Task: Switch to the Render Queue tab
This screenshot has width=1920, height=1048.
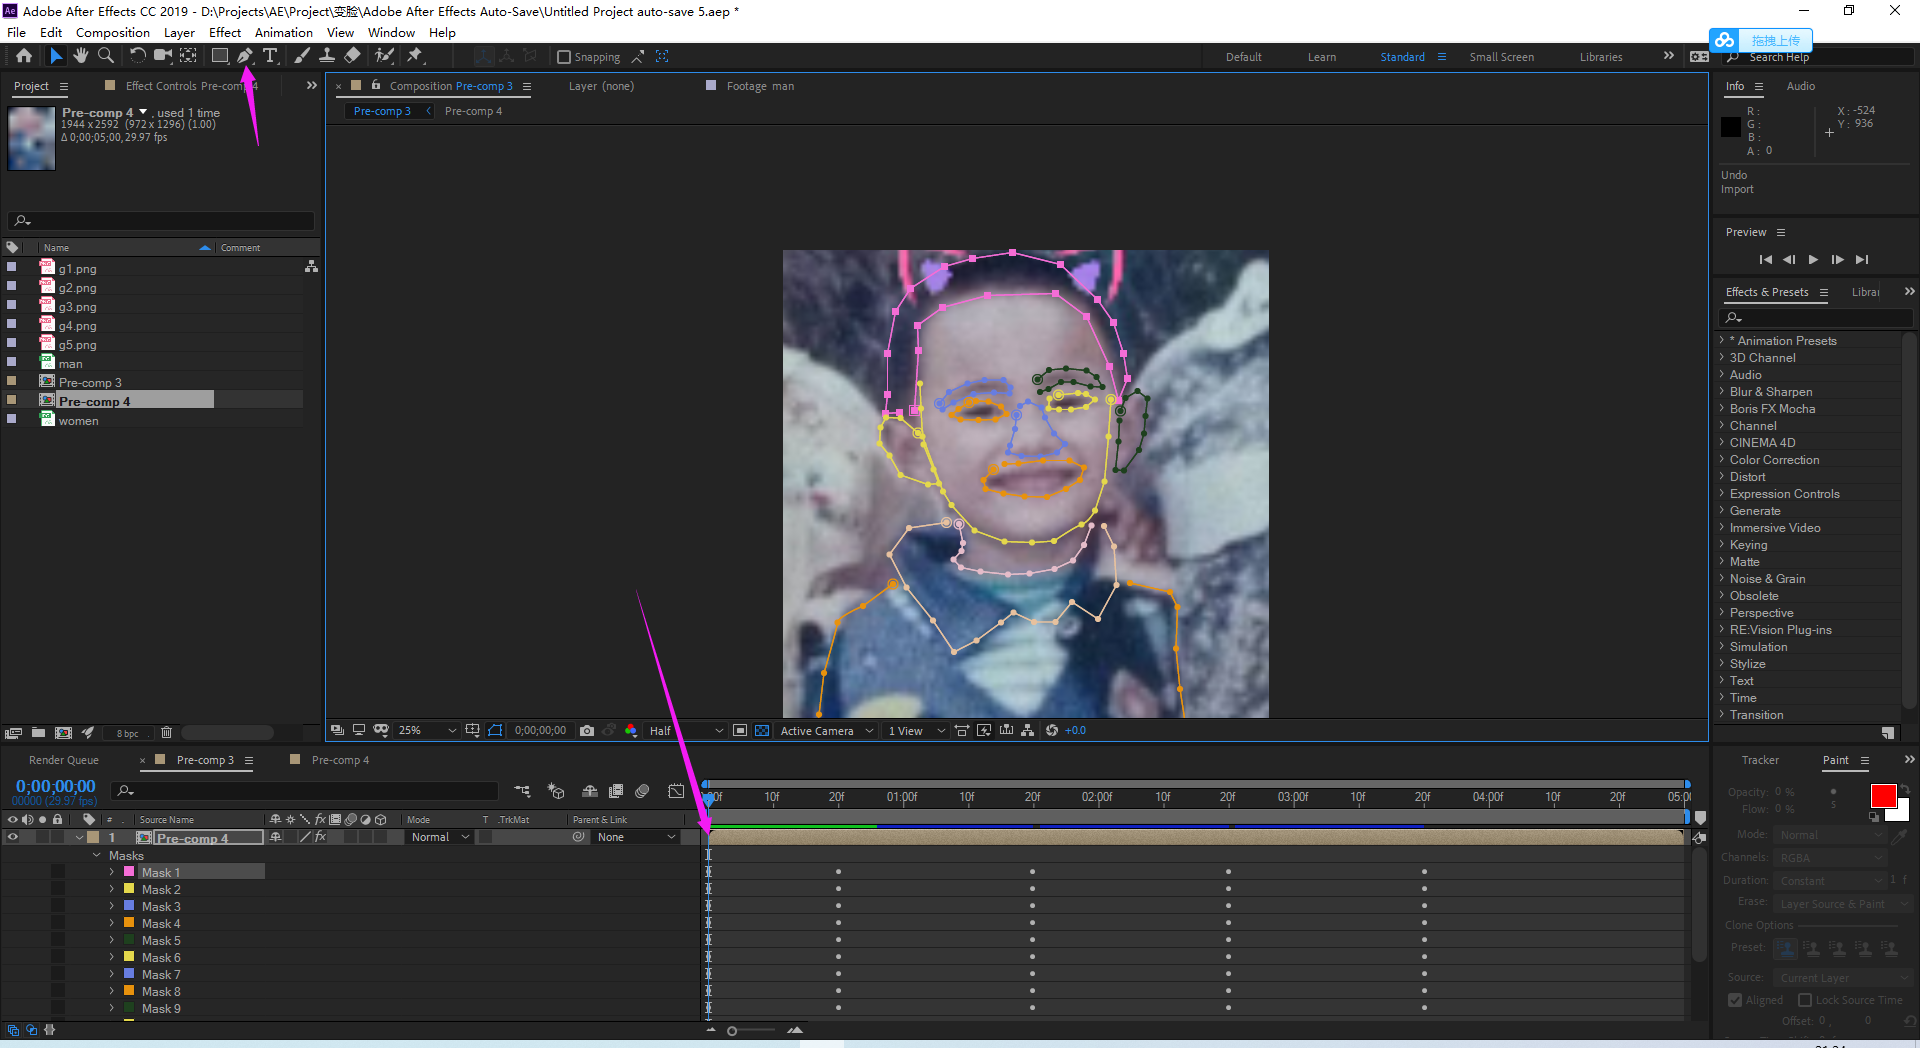Action: [x=64, y=761]
